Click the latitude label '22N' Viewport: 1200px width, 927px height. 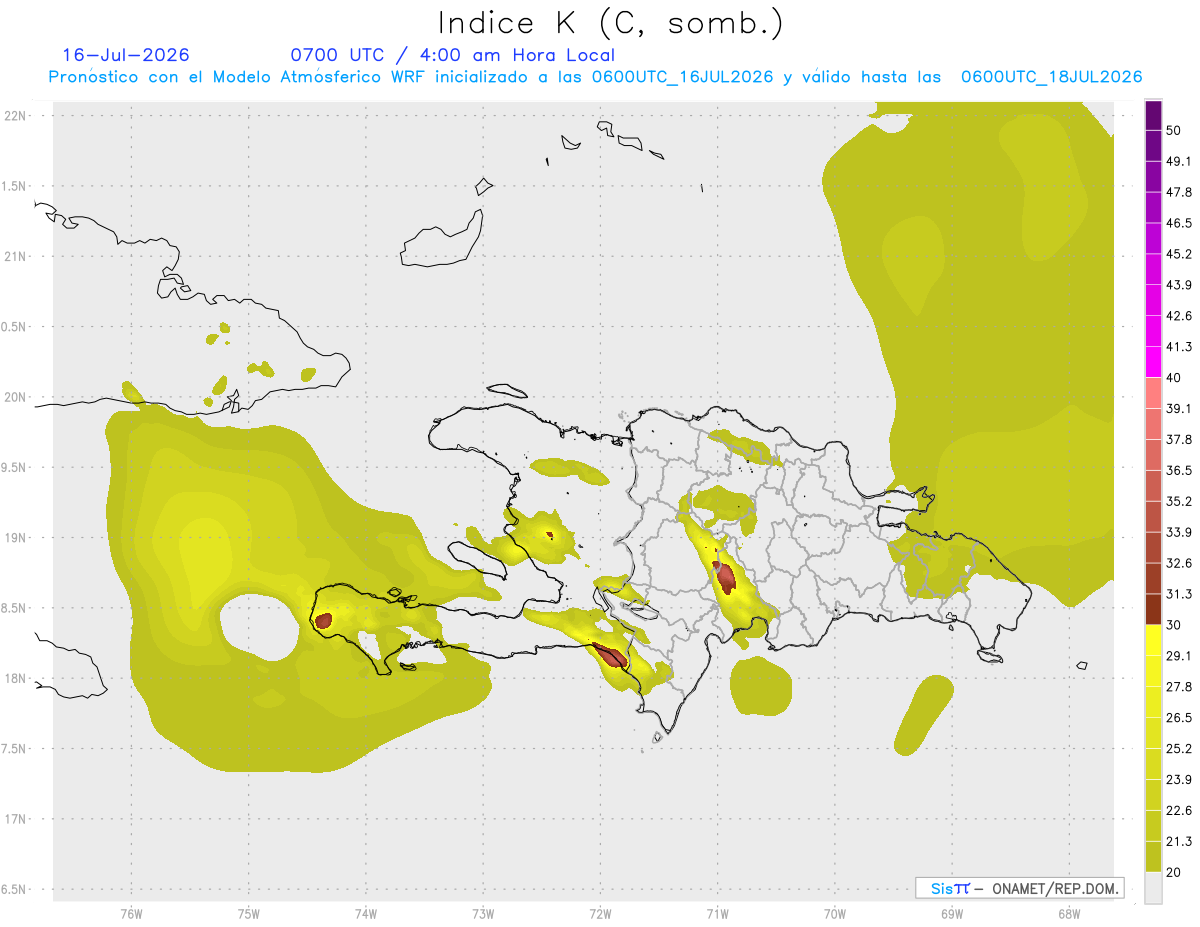tap(15, 116)
